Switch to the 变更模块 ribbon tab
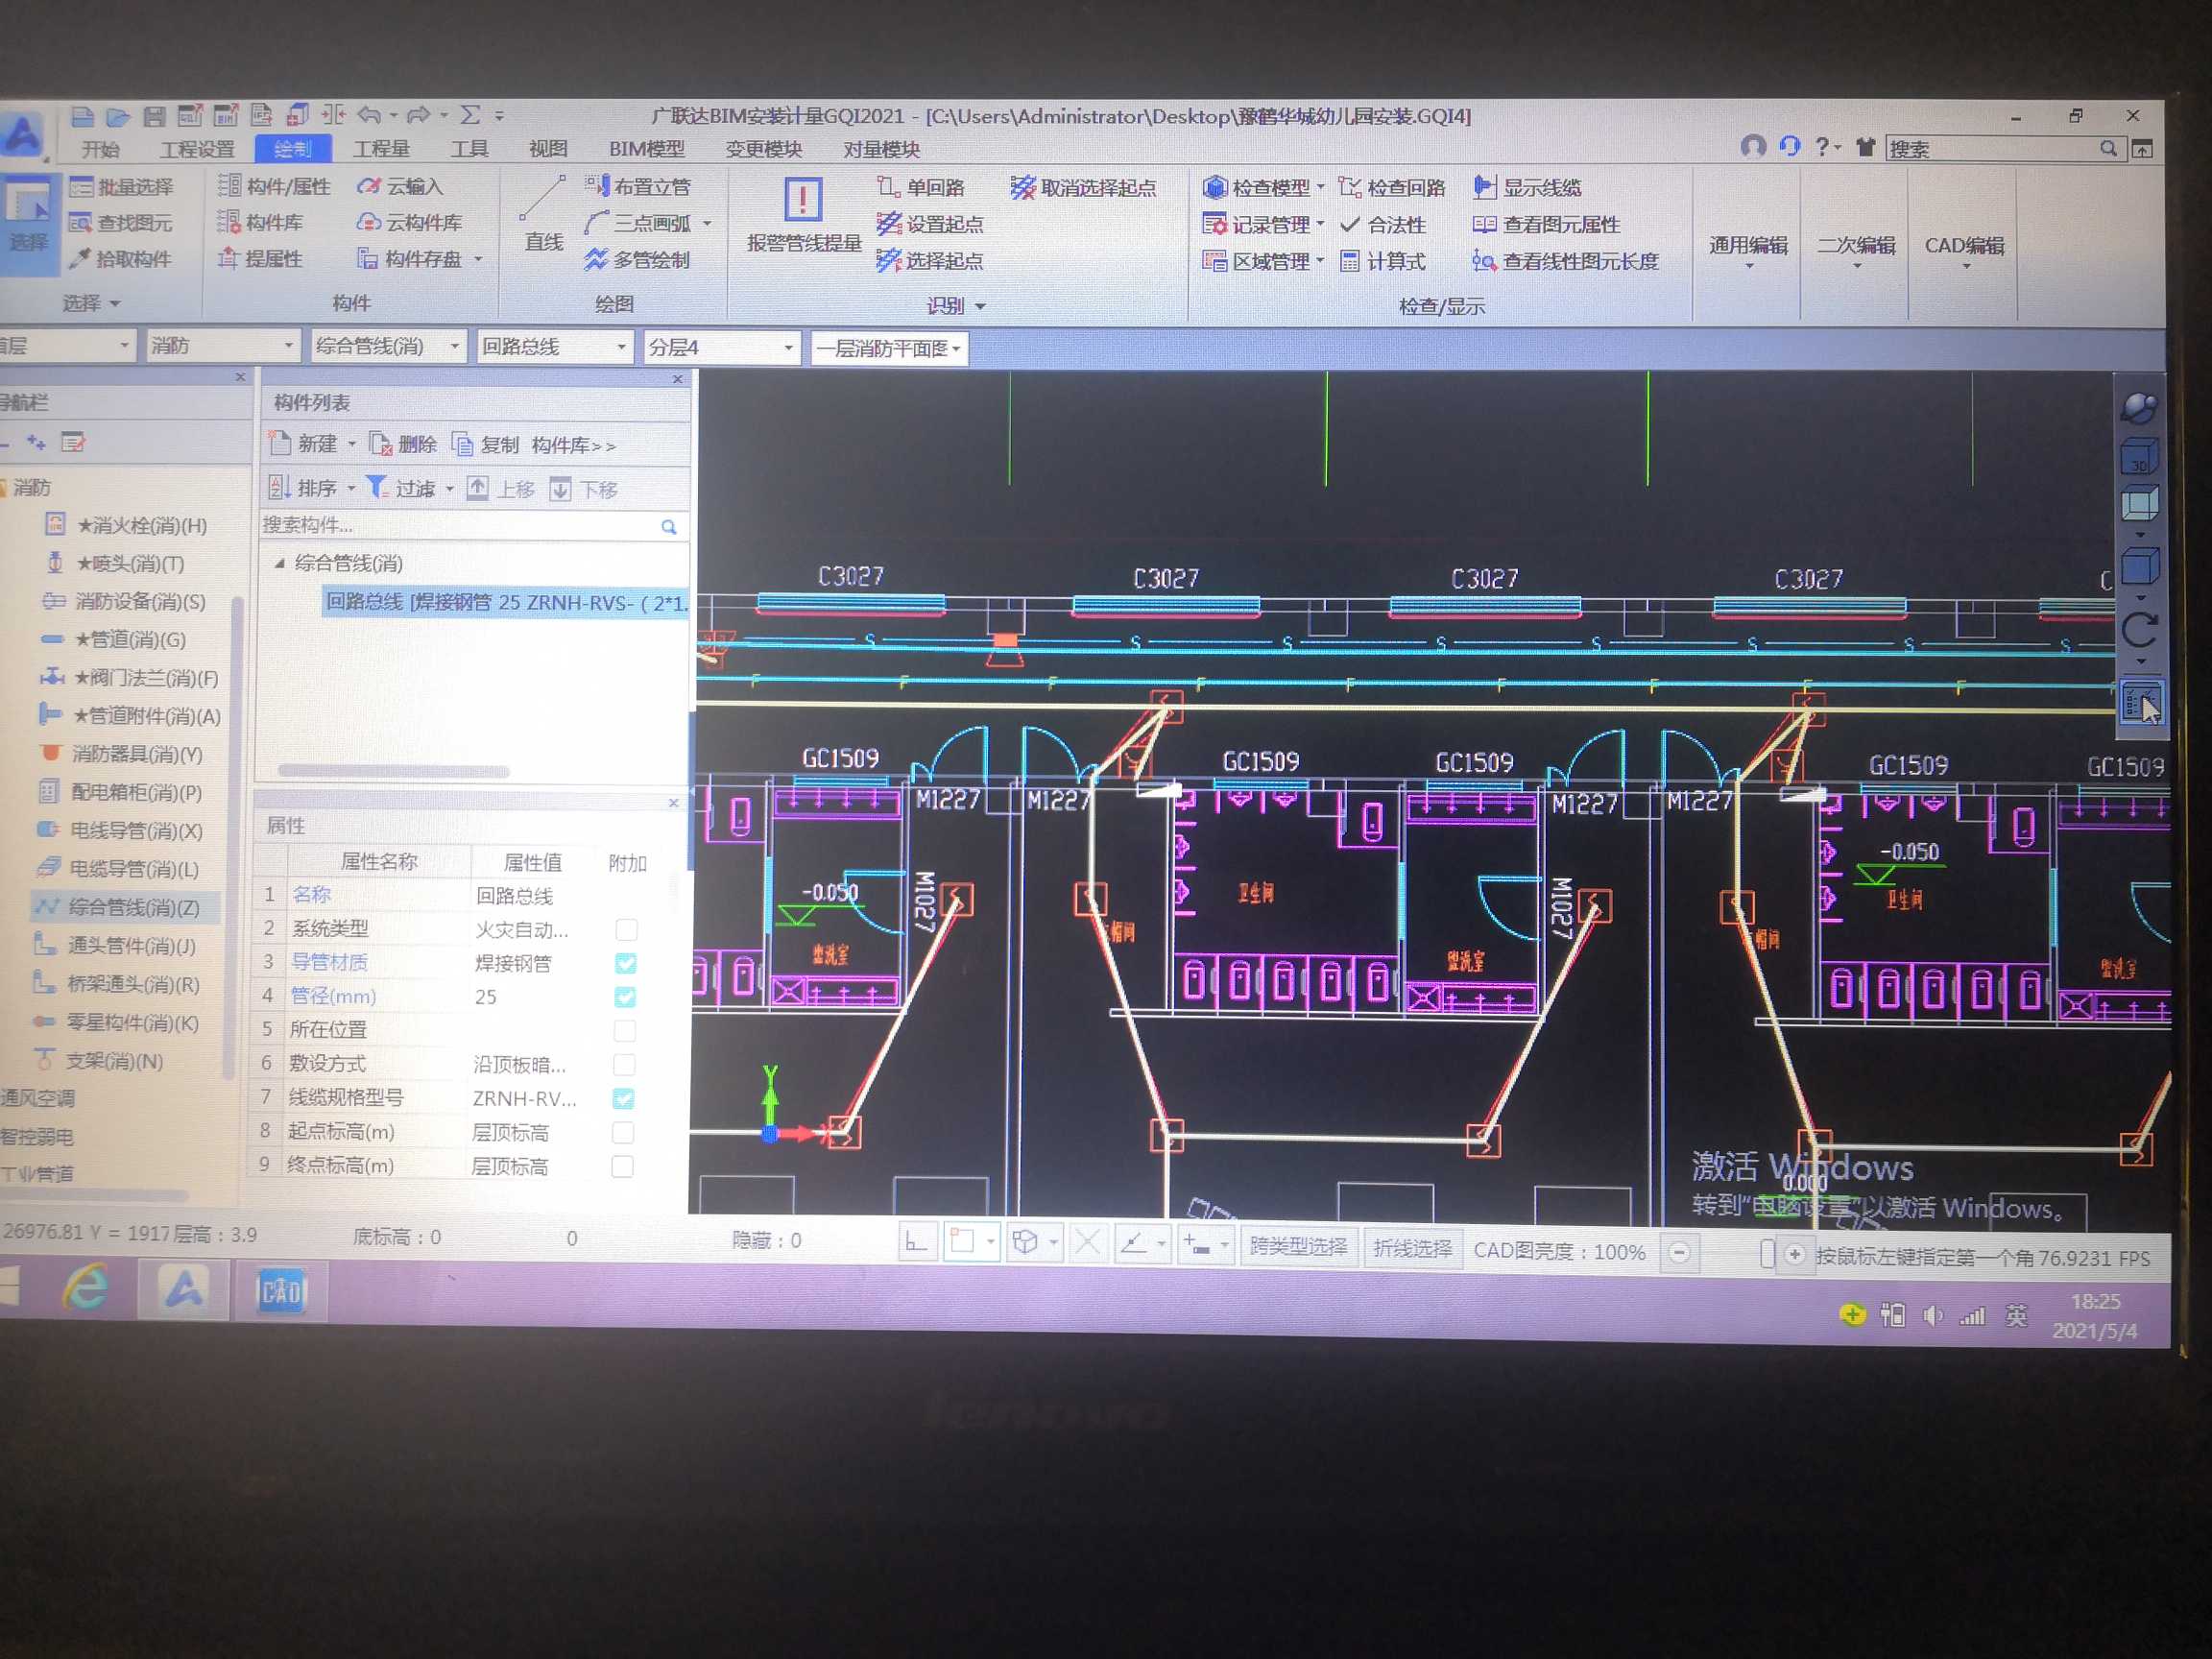The width and height of the screenshot is (2212, 1659). (763, 149)
